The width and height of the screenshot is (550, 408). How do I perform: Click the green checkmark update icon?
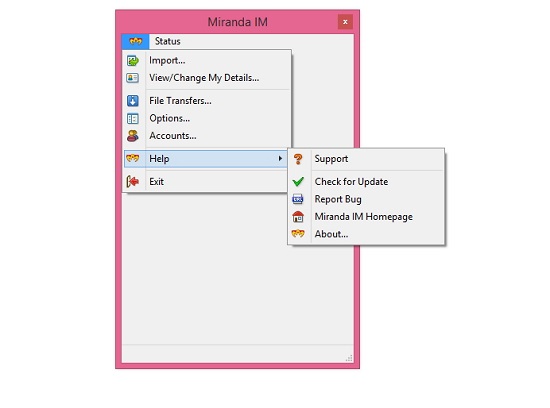298,181
